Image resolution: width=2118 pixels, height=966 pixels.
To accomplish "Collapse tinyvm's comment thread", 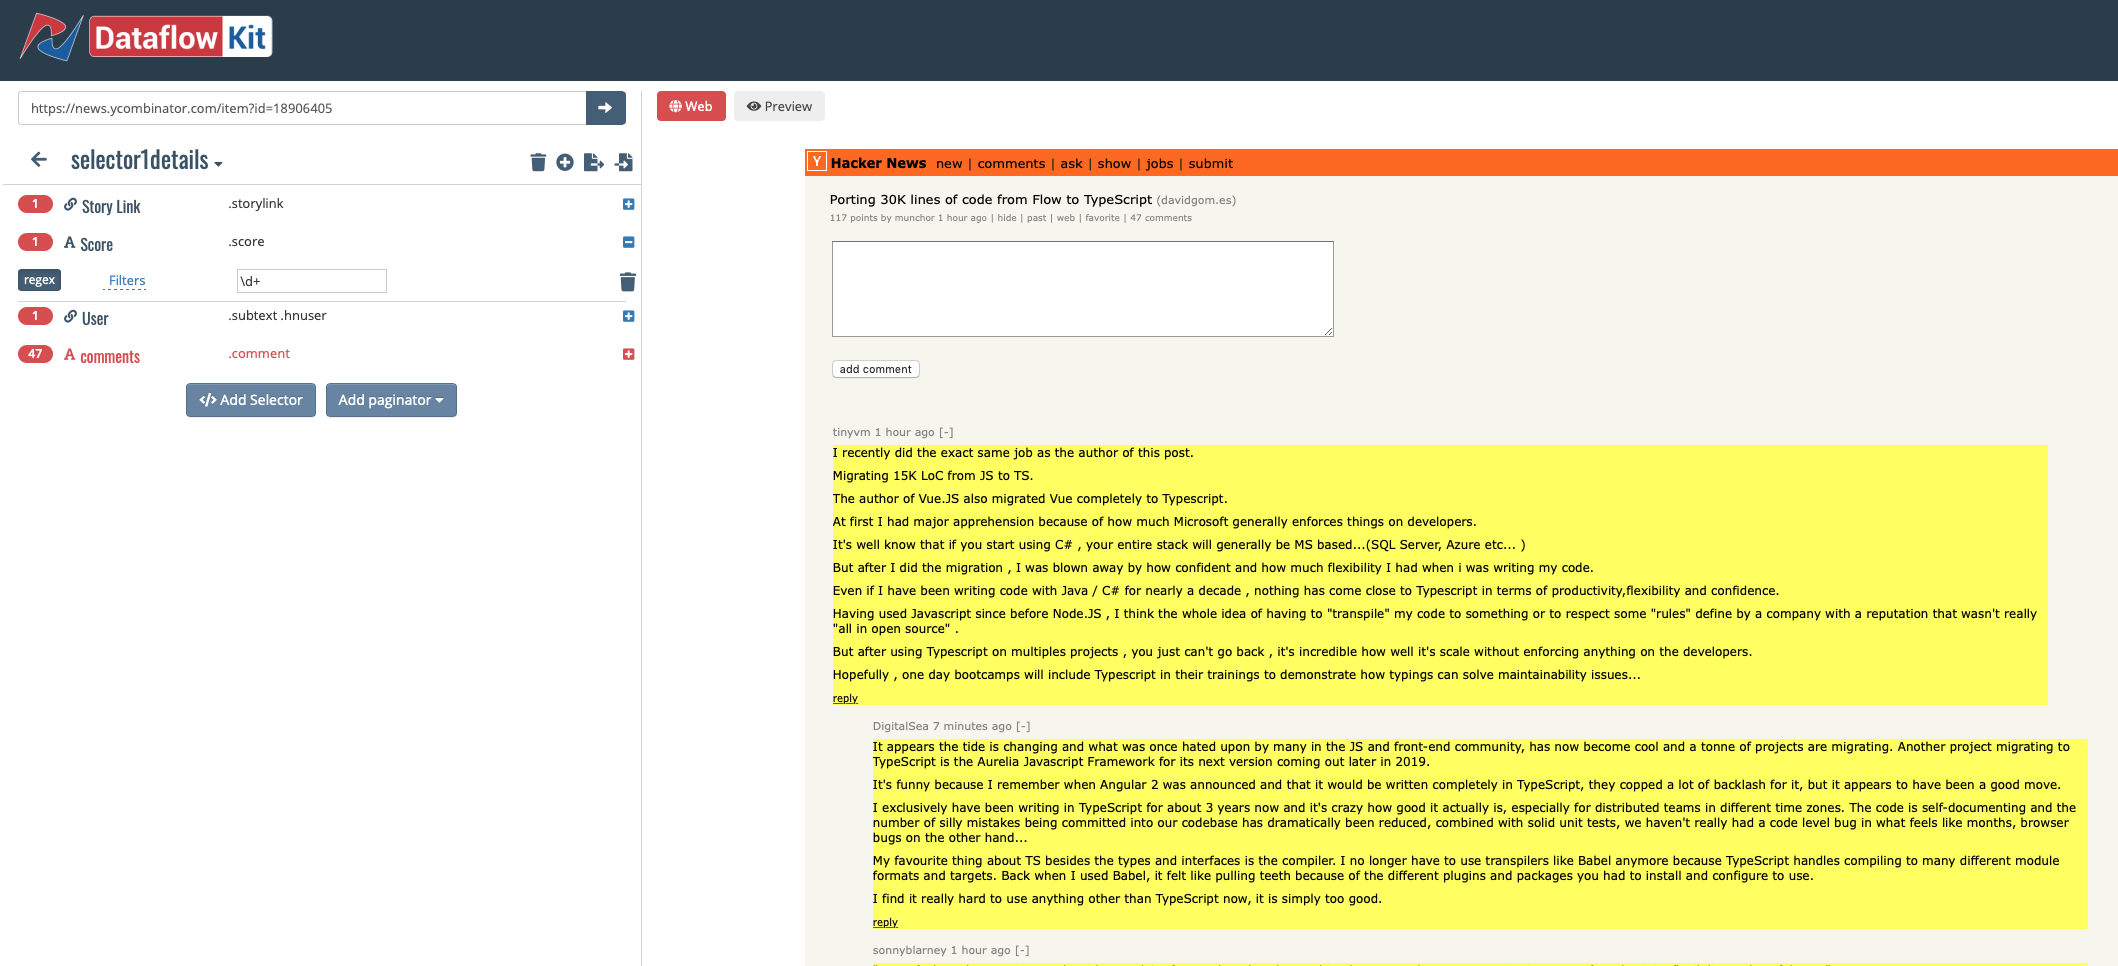I will pyautogui.click(x=946, y=432).
